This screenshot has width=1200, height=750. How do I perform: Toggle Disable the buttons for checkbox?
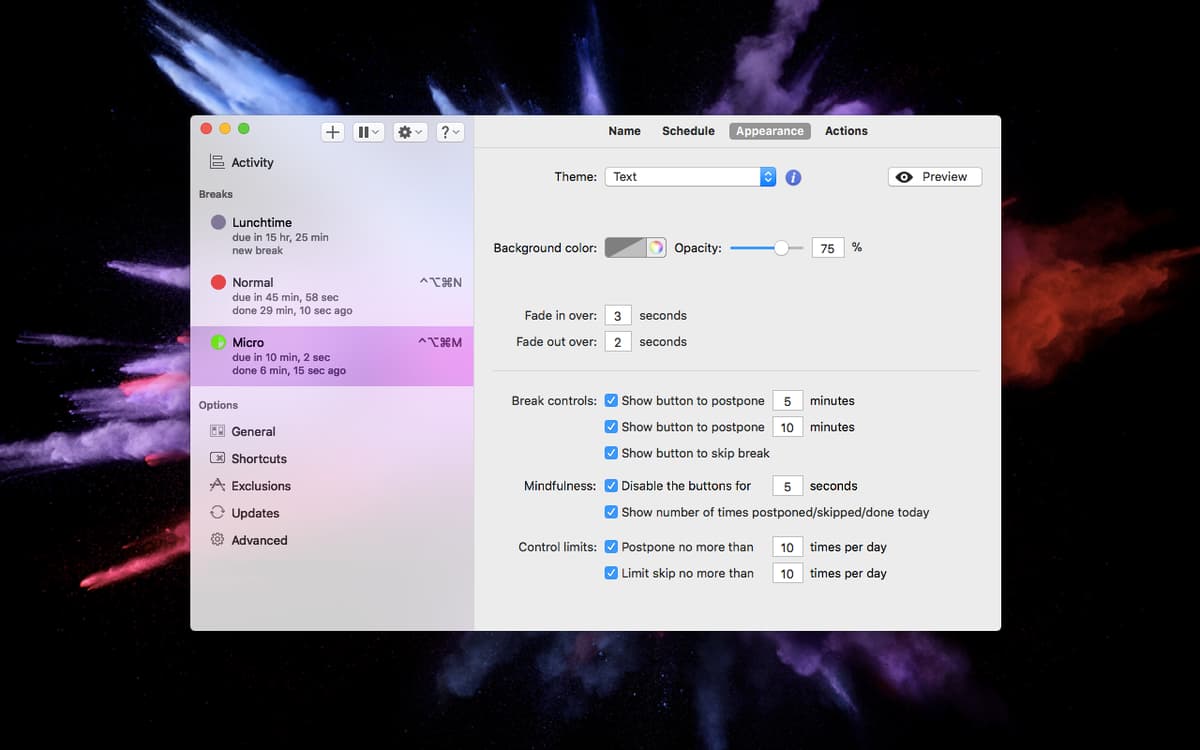coord(611,486)
